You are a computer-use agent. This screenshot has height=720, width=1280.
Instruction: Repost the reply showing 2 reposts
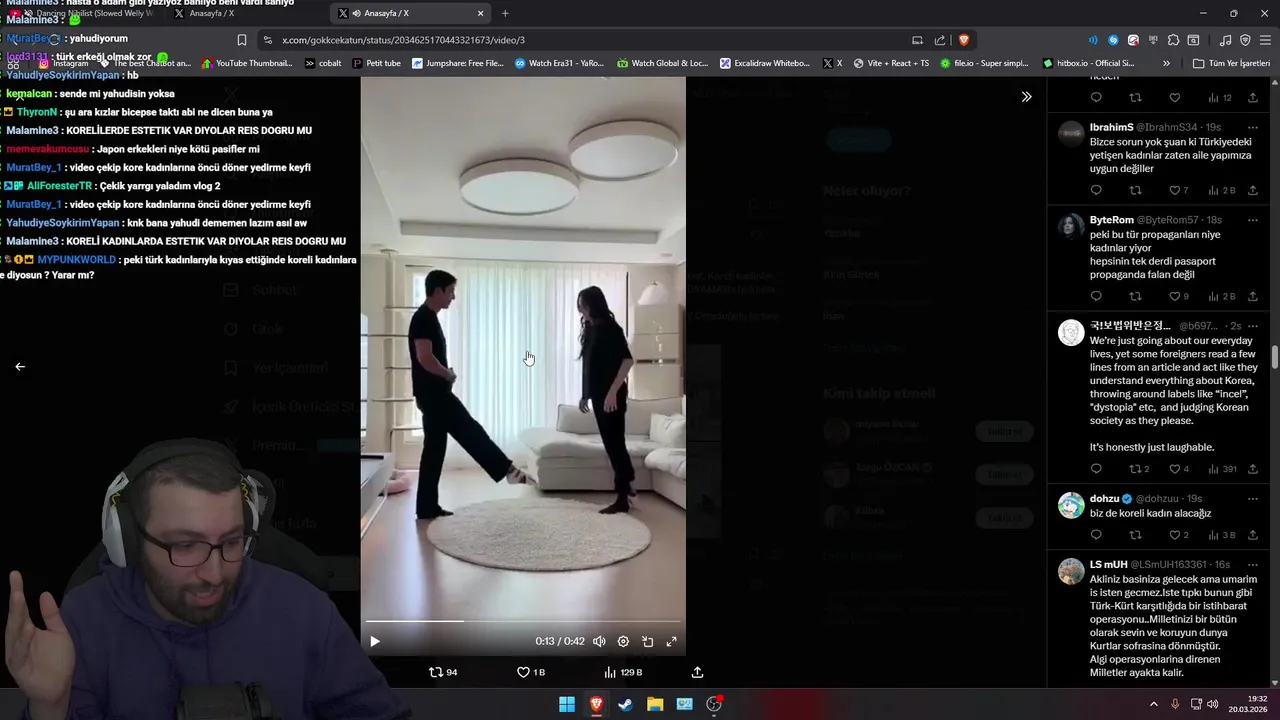[1139, 469]
